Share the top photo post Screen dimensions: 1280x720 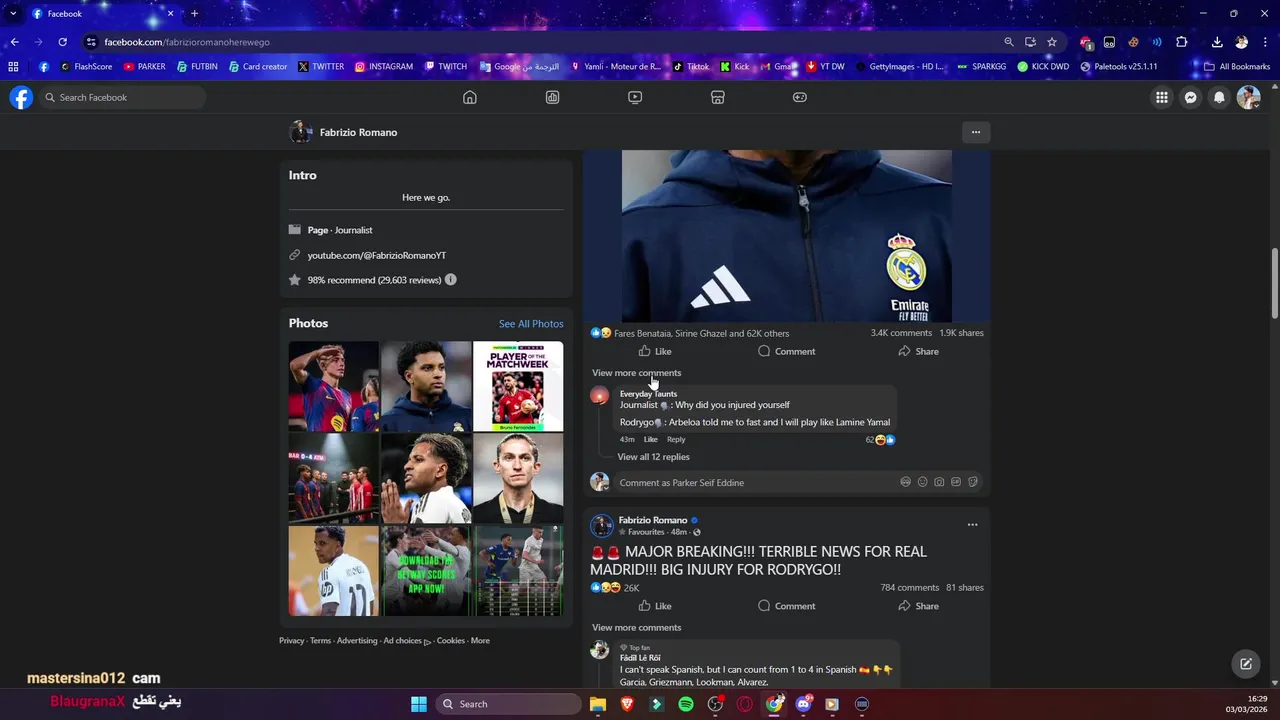[x=918, y=351]
